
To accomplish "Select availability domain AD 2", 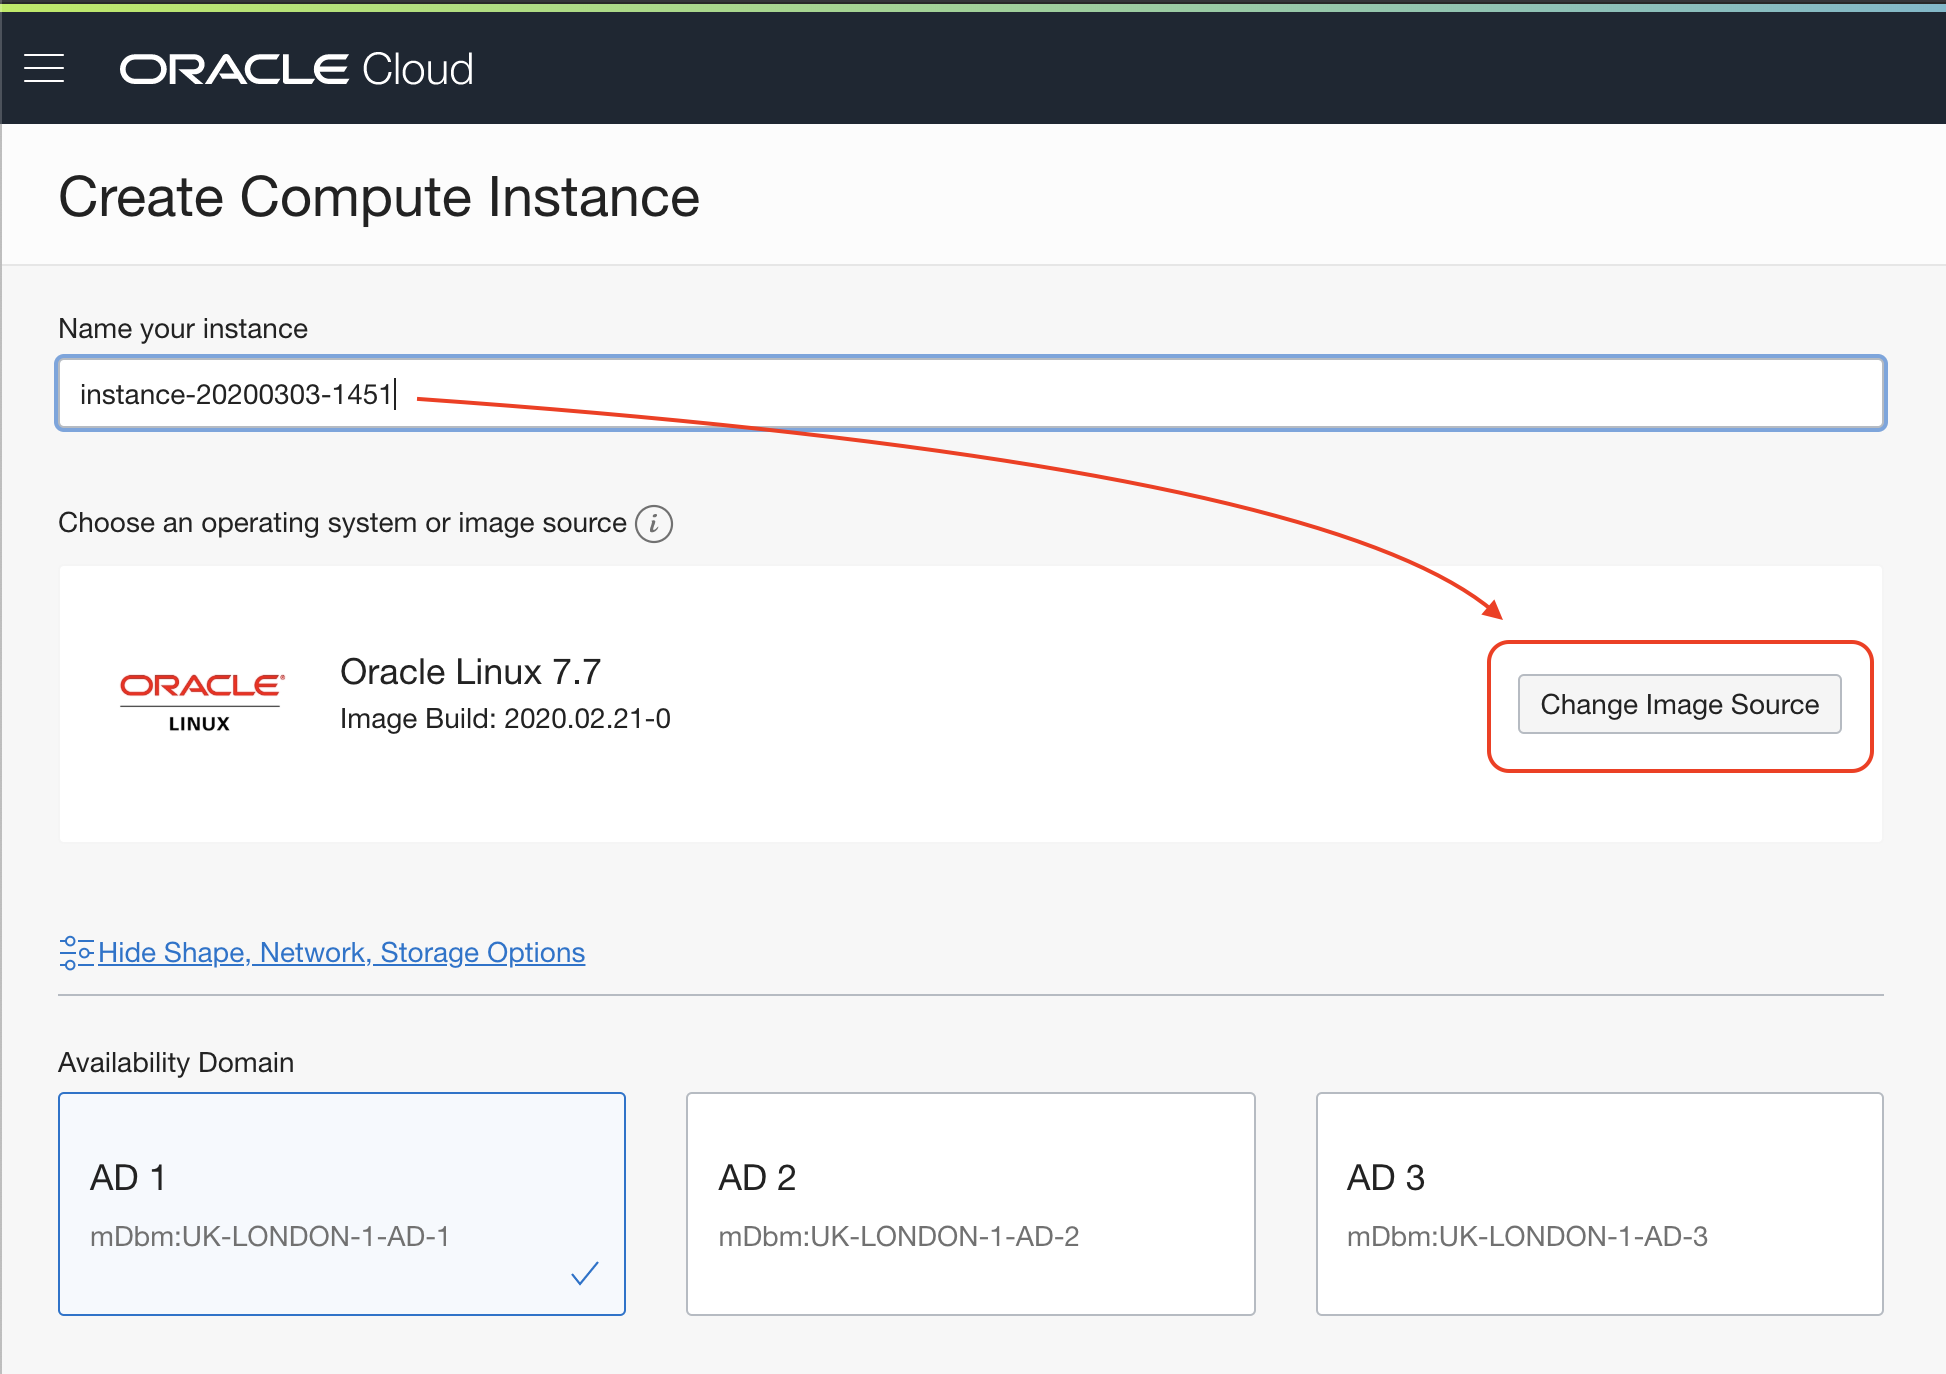I will [969, 1203].
